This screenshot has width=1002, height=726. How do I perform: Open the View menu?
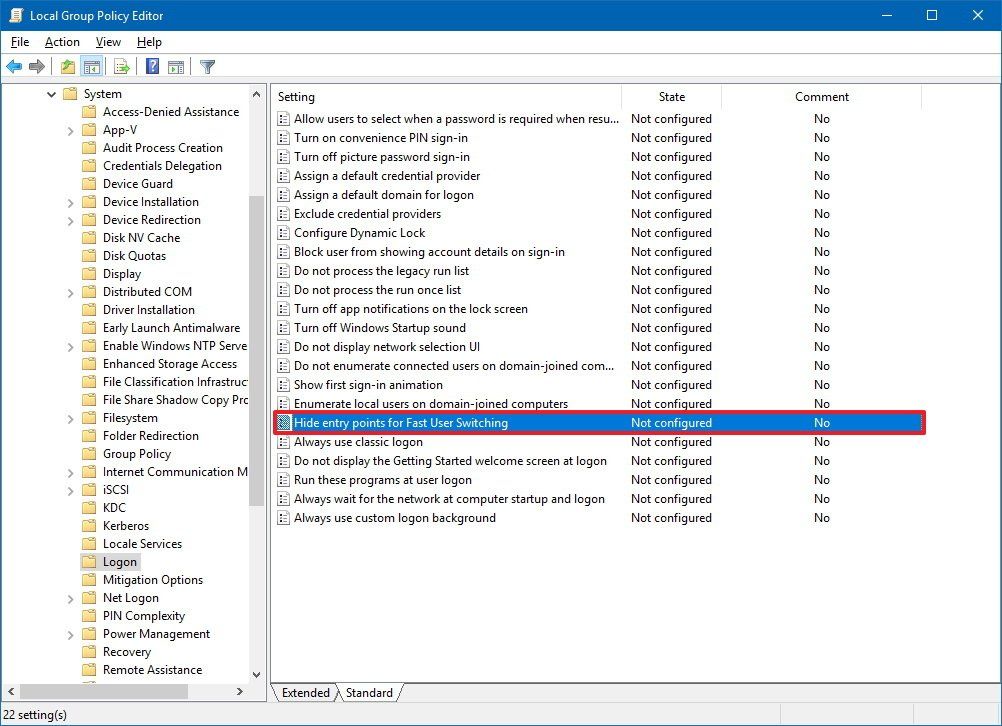pos(107,42)
